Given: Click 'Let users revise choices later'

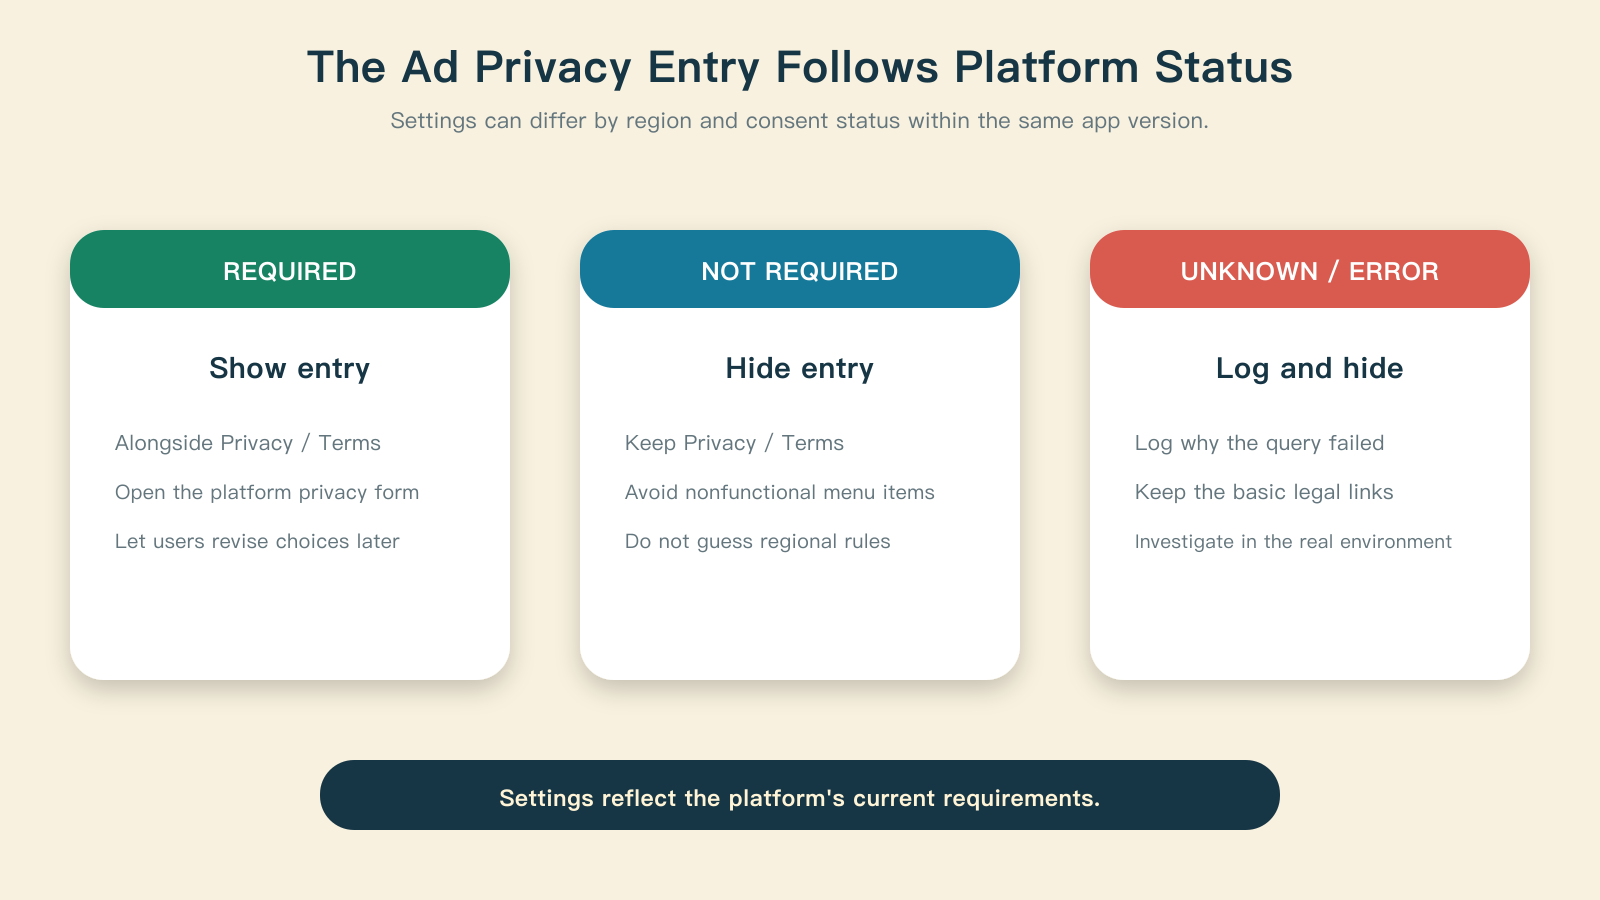Looking at the screenshot, I should click(x=257, y=541).
